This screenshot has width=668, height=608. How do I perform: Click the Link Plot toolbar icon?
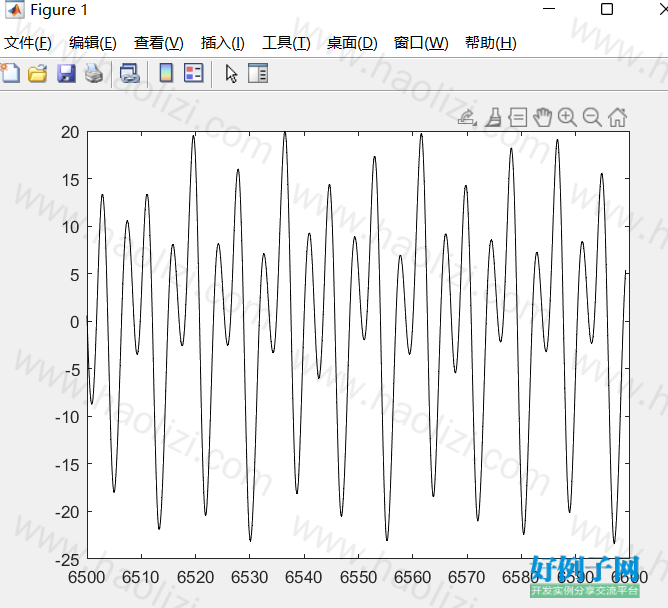pyautogui.click(x=130, y=73)
